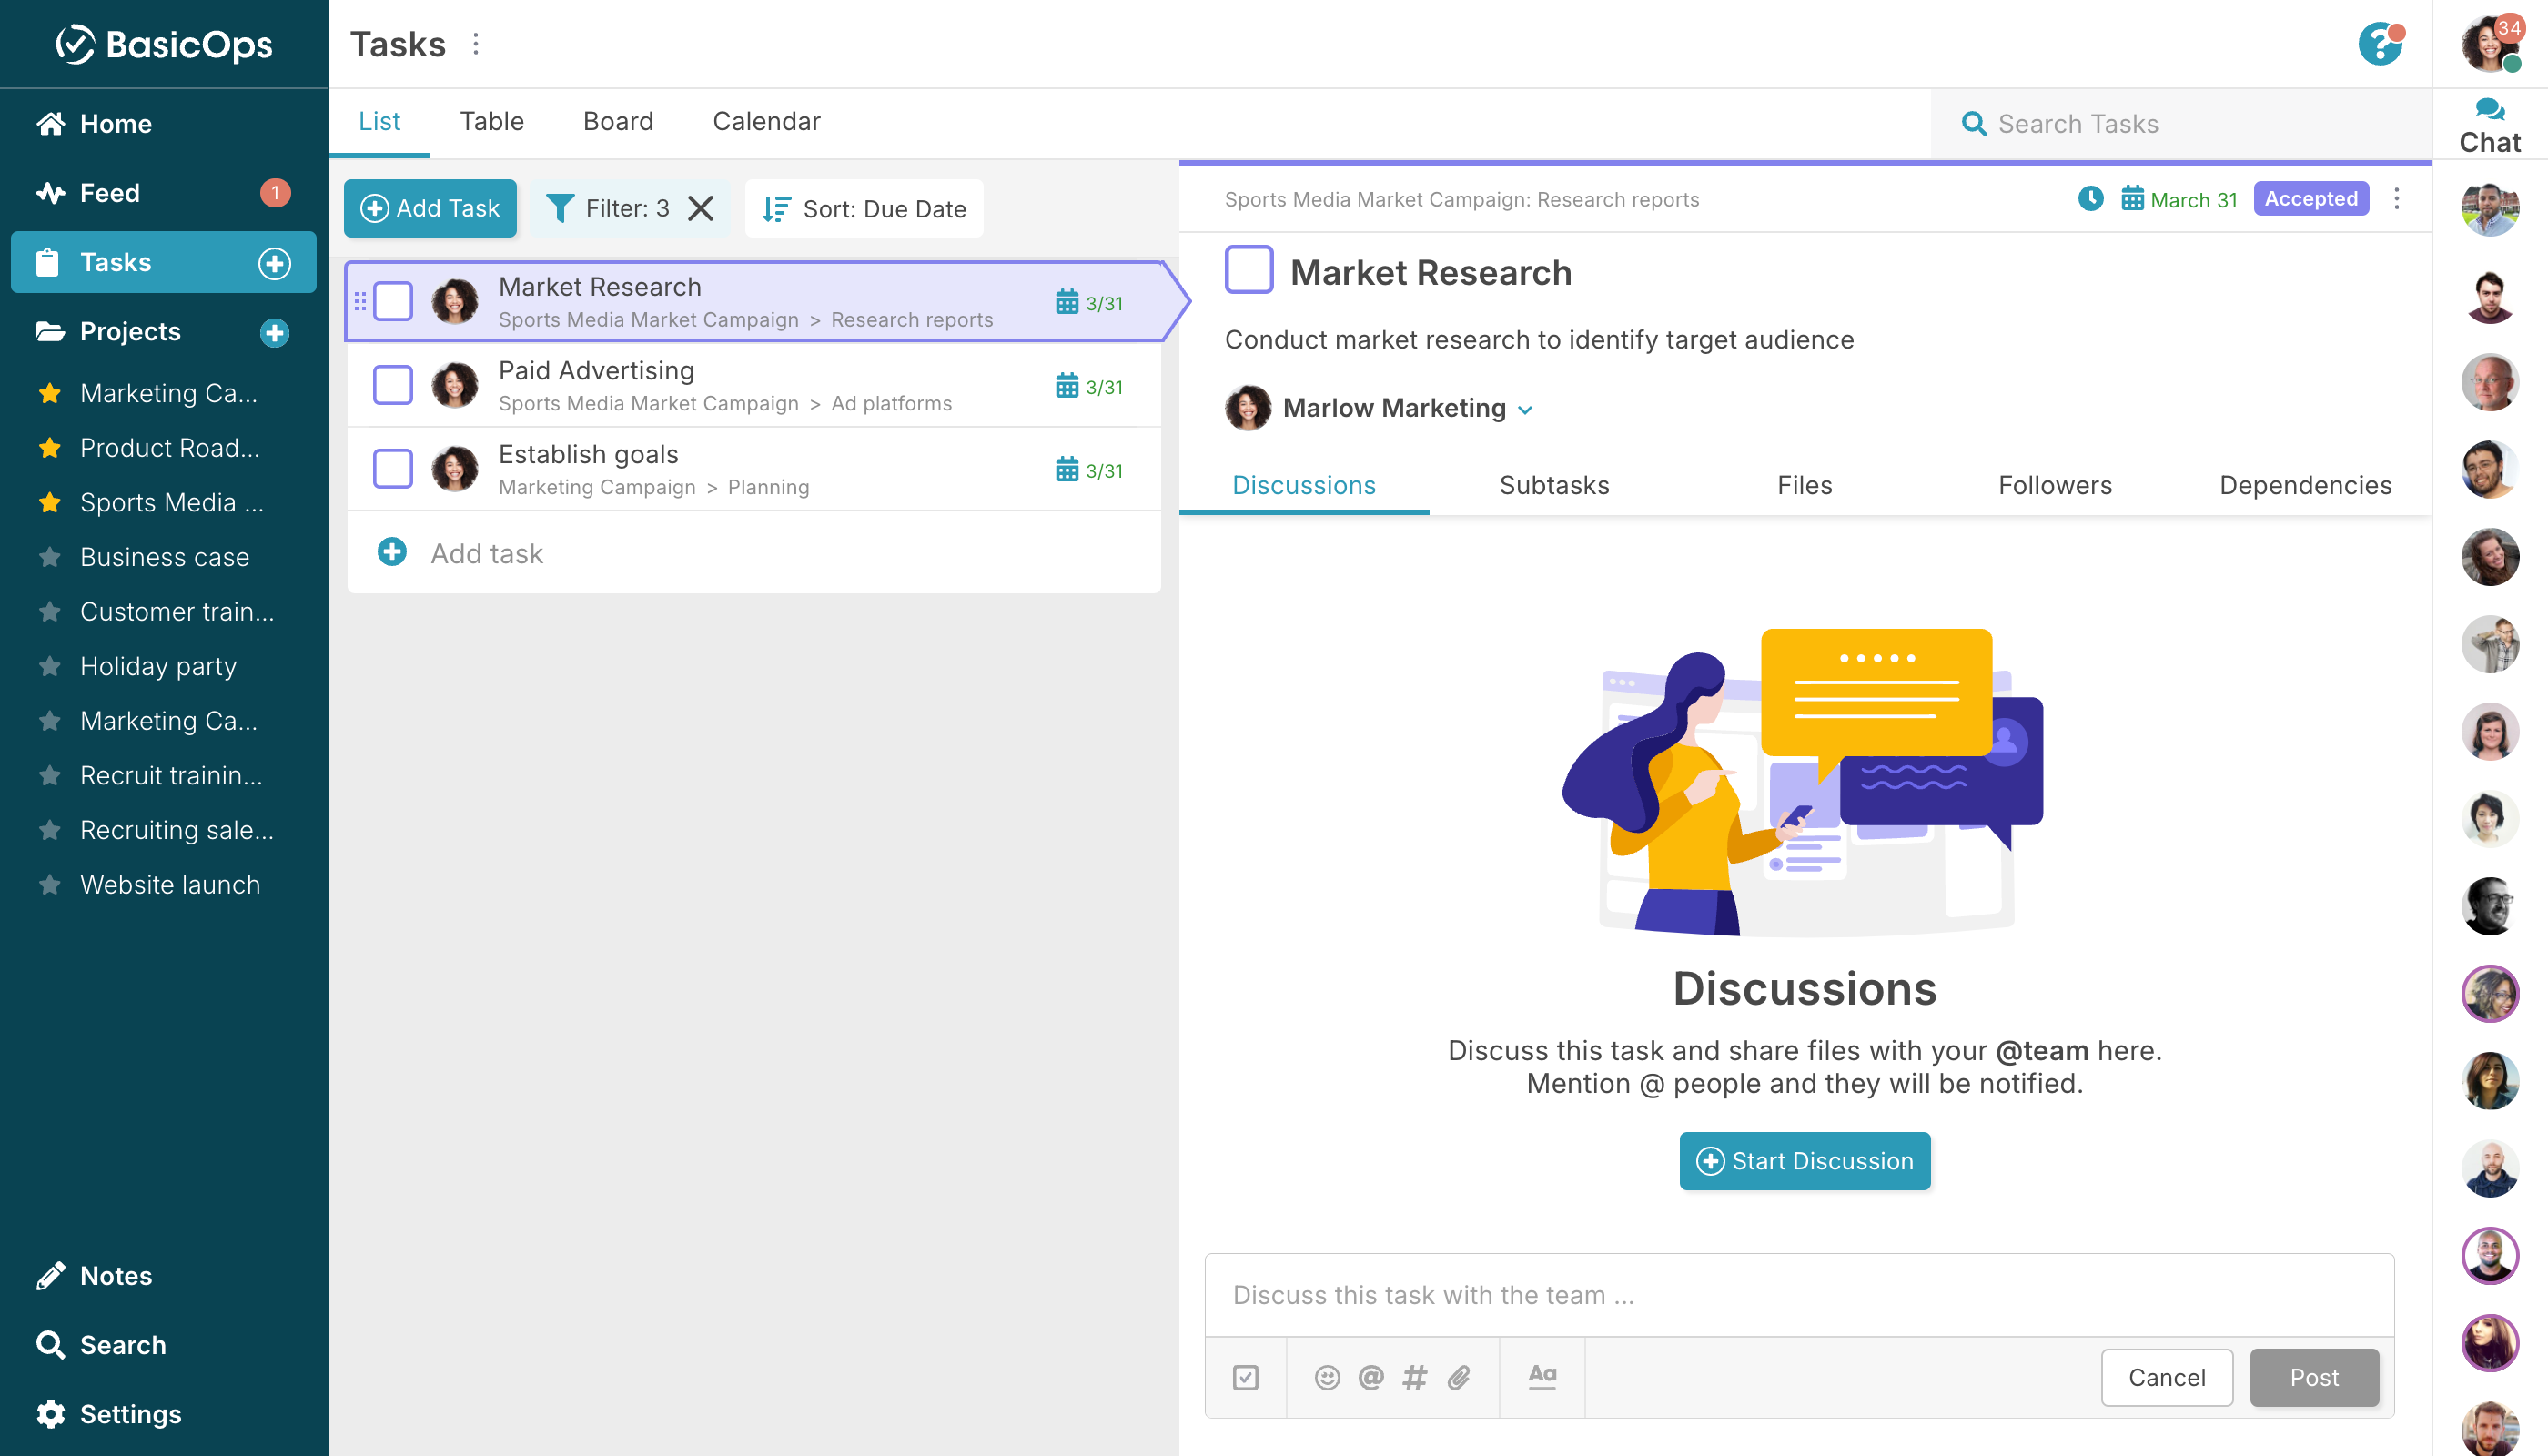The height and width of the screenshot is (1456, 2548).
Task: Tick the Establish goals checkbox
Action: pyautogui.click(x=393, y=468)
